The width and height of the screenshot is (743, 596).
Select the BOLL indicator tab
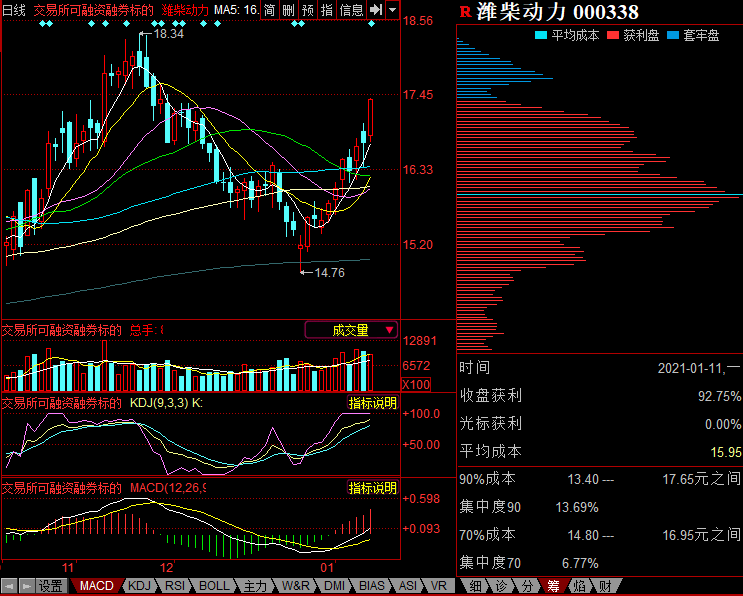[x=214, y=586]
